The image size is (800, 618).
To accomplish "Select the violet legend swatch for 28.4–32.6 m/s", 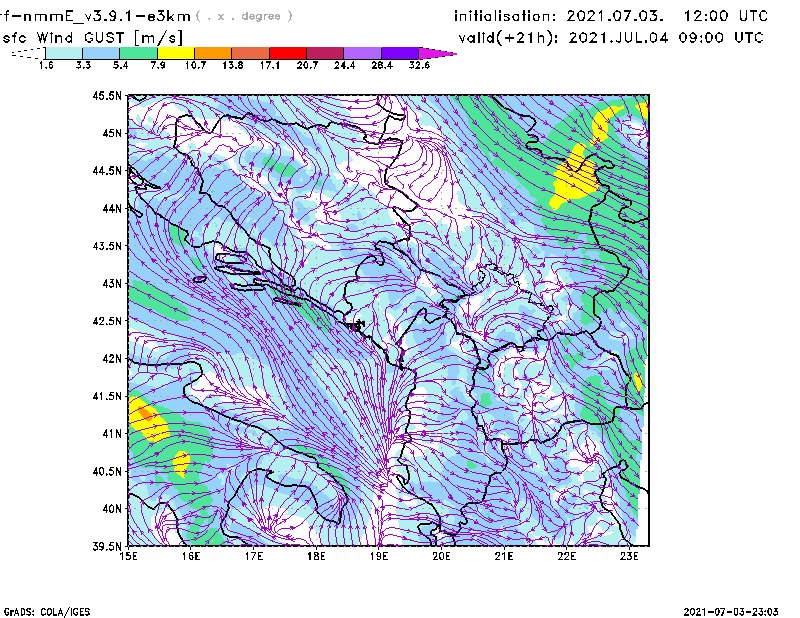I will click(x=399, y=52).
